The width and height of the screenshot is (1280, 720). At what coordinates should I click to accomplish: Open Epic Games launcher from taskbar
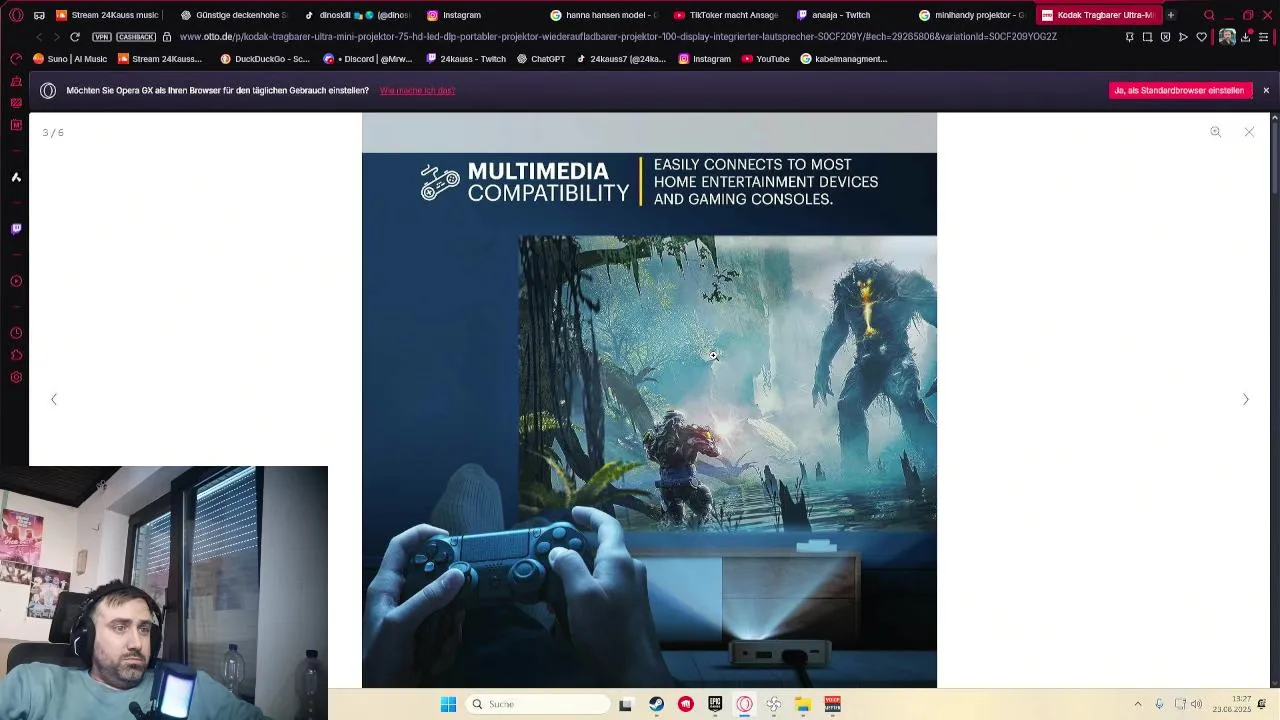[715, 704]
